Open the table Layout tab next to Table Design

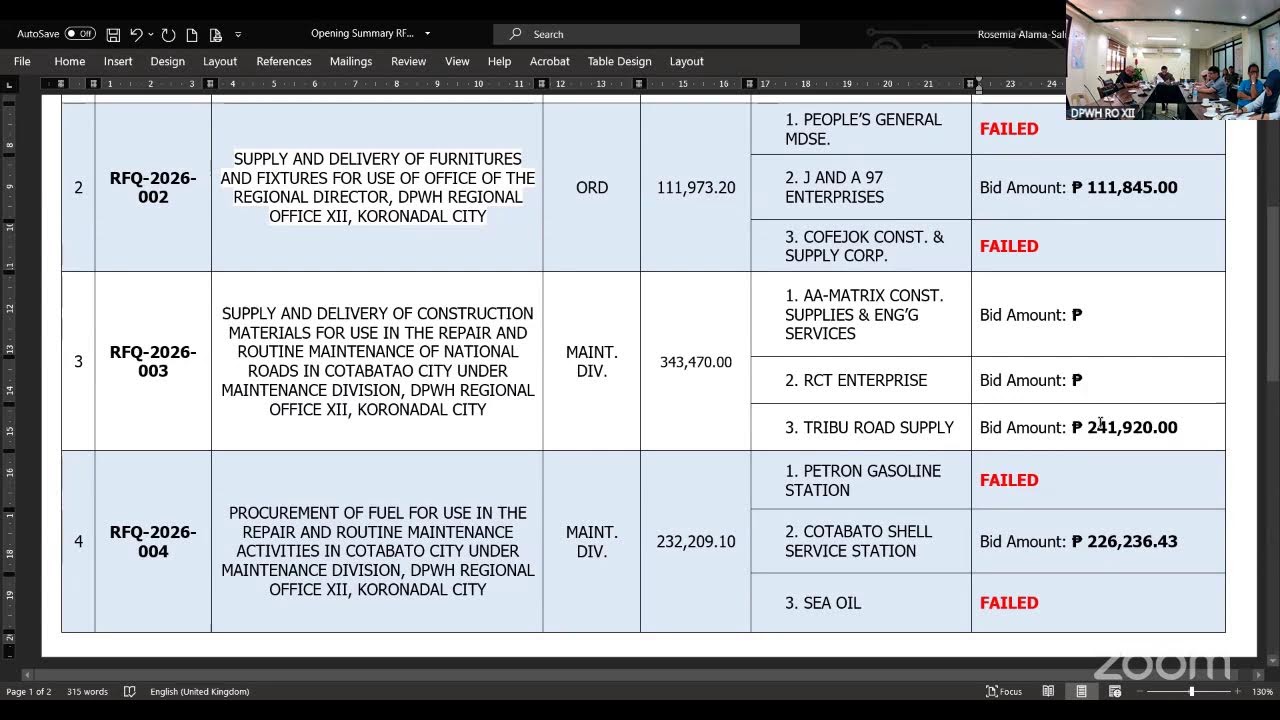click(686, 61)
